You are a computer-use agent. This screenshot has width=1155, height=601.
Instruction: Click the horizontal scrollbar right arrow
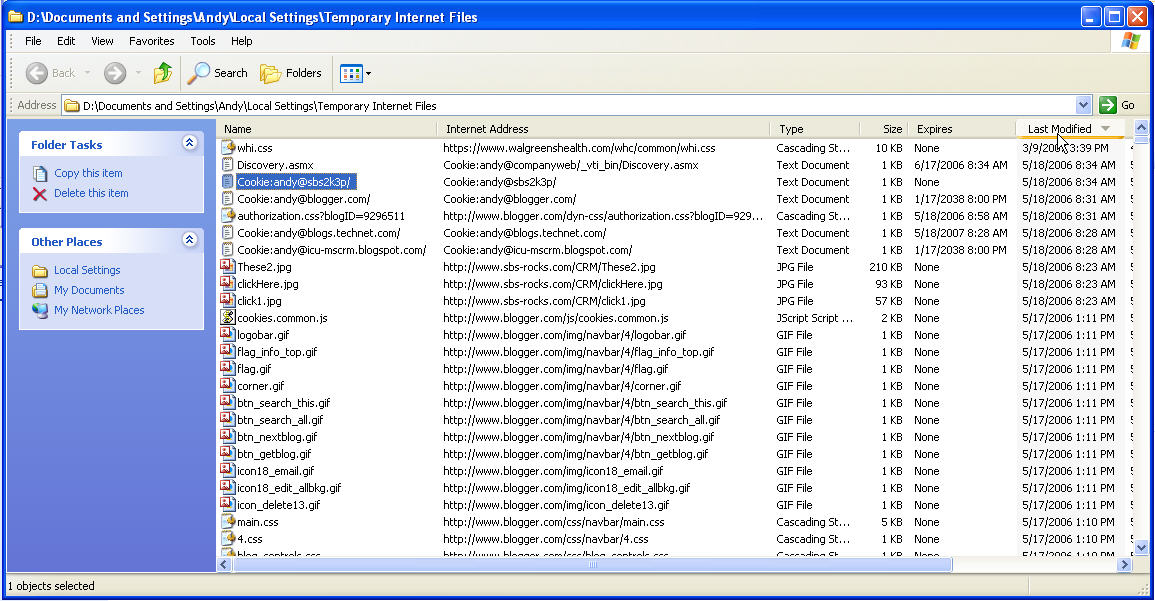(1123, 565)
